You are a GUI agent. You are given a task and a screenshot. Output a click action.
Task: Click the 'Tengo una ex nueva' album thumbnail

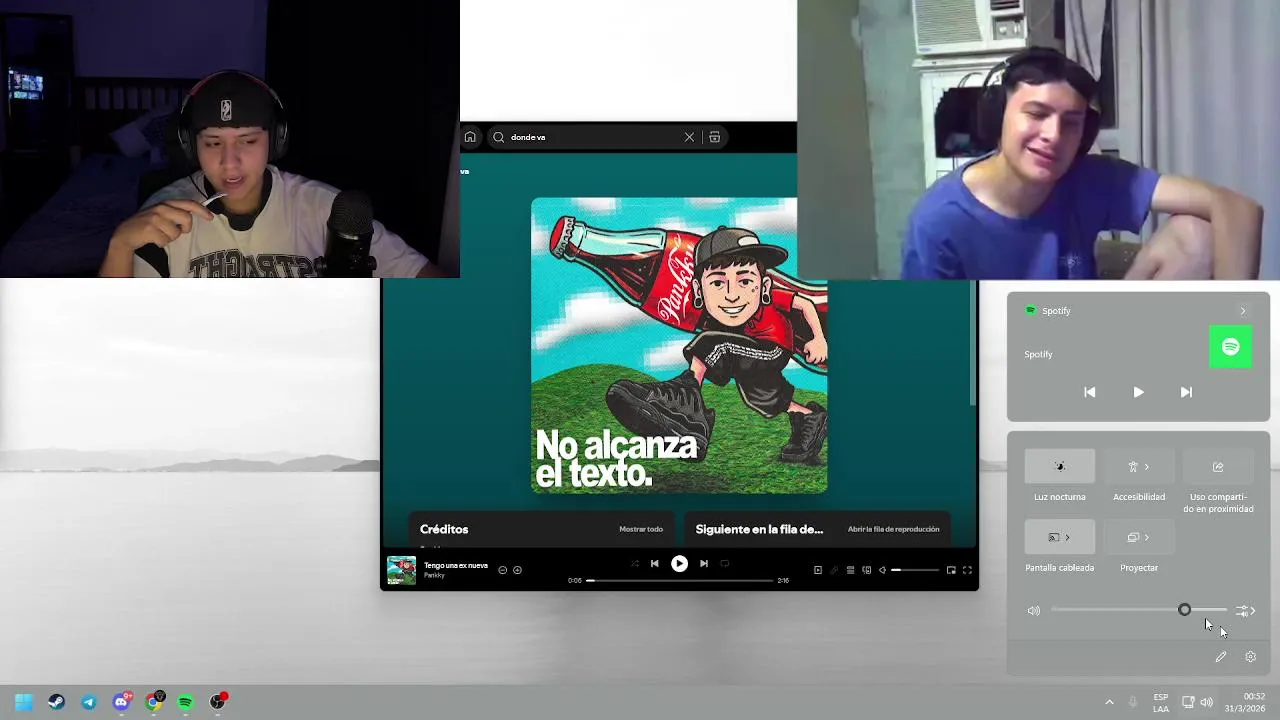tap(401, 570)
